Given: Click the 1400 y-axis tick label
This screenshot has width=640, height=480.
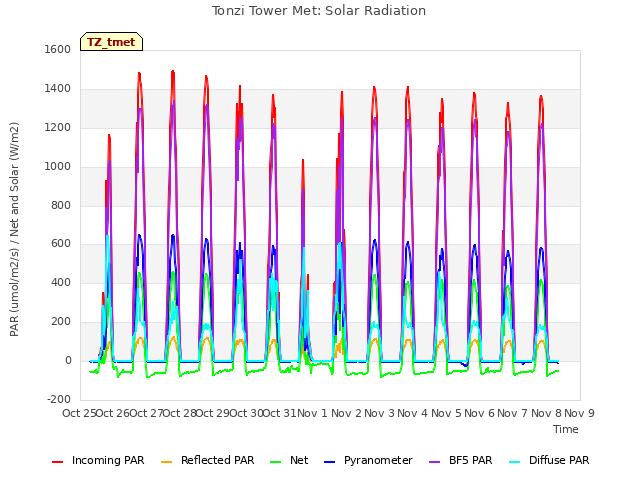Looking at the screenshot, I should point(58,89).
